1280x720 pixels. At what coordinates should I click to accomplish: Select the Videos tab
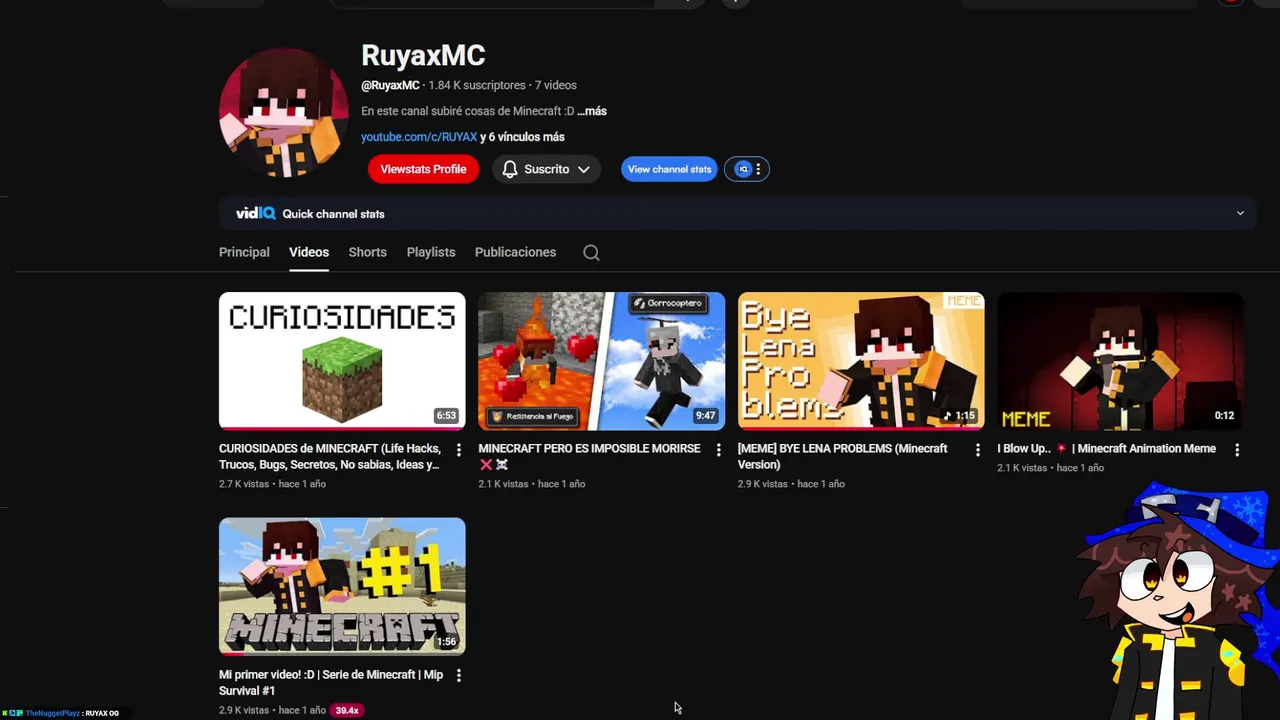tap(309, 252)
